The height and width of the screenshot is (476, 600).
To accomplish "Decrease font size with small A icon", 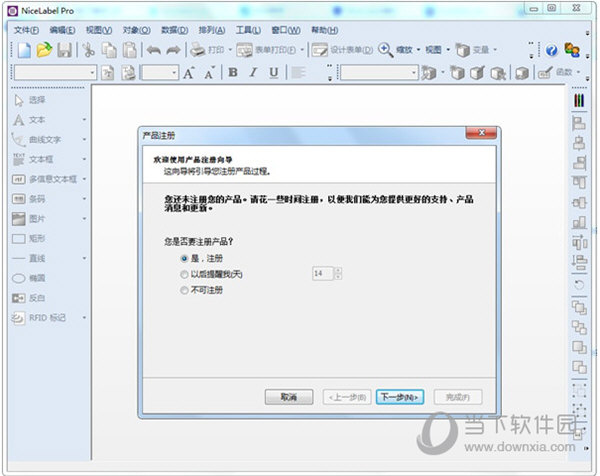I will (209, 73).
